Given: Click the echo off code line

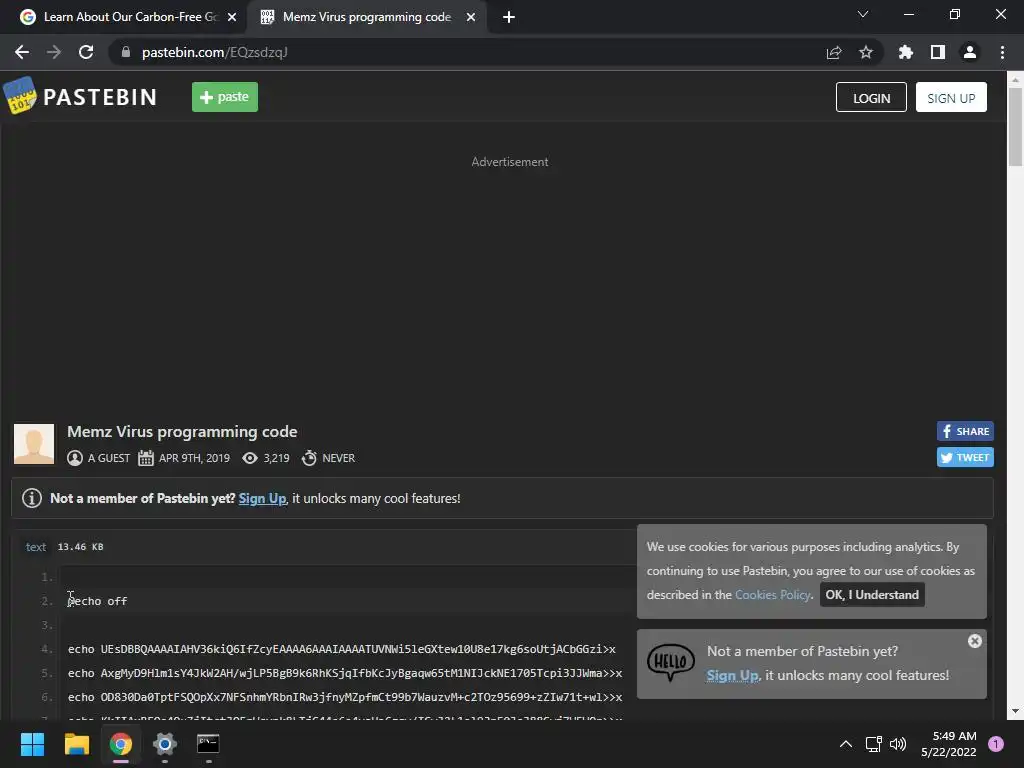Looking at the screenshot, I should tap(97, 601).
